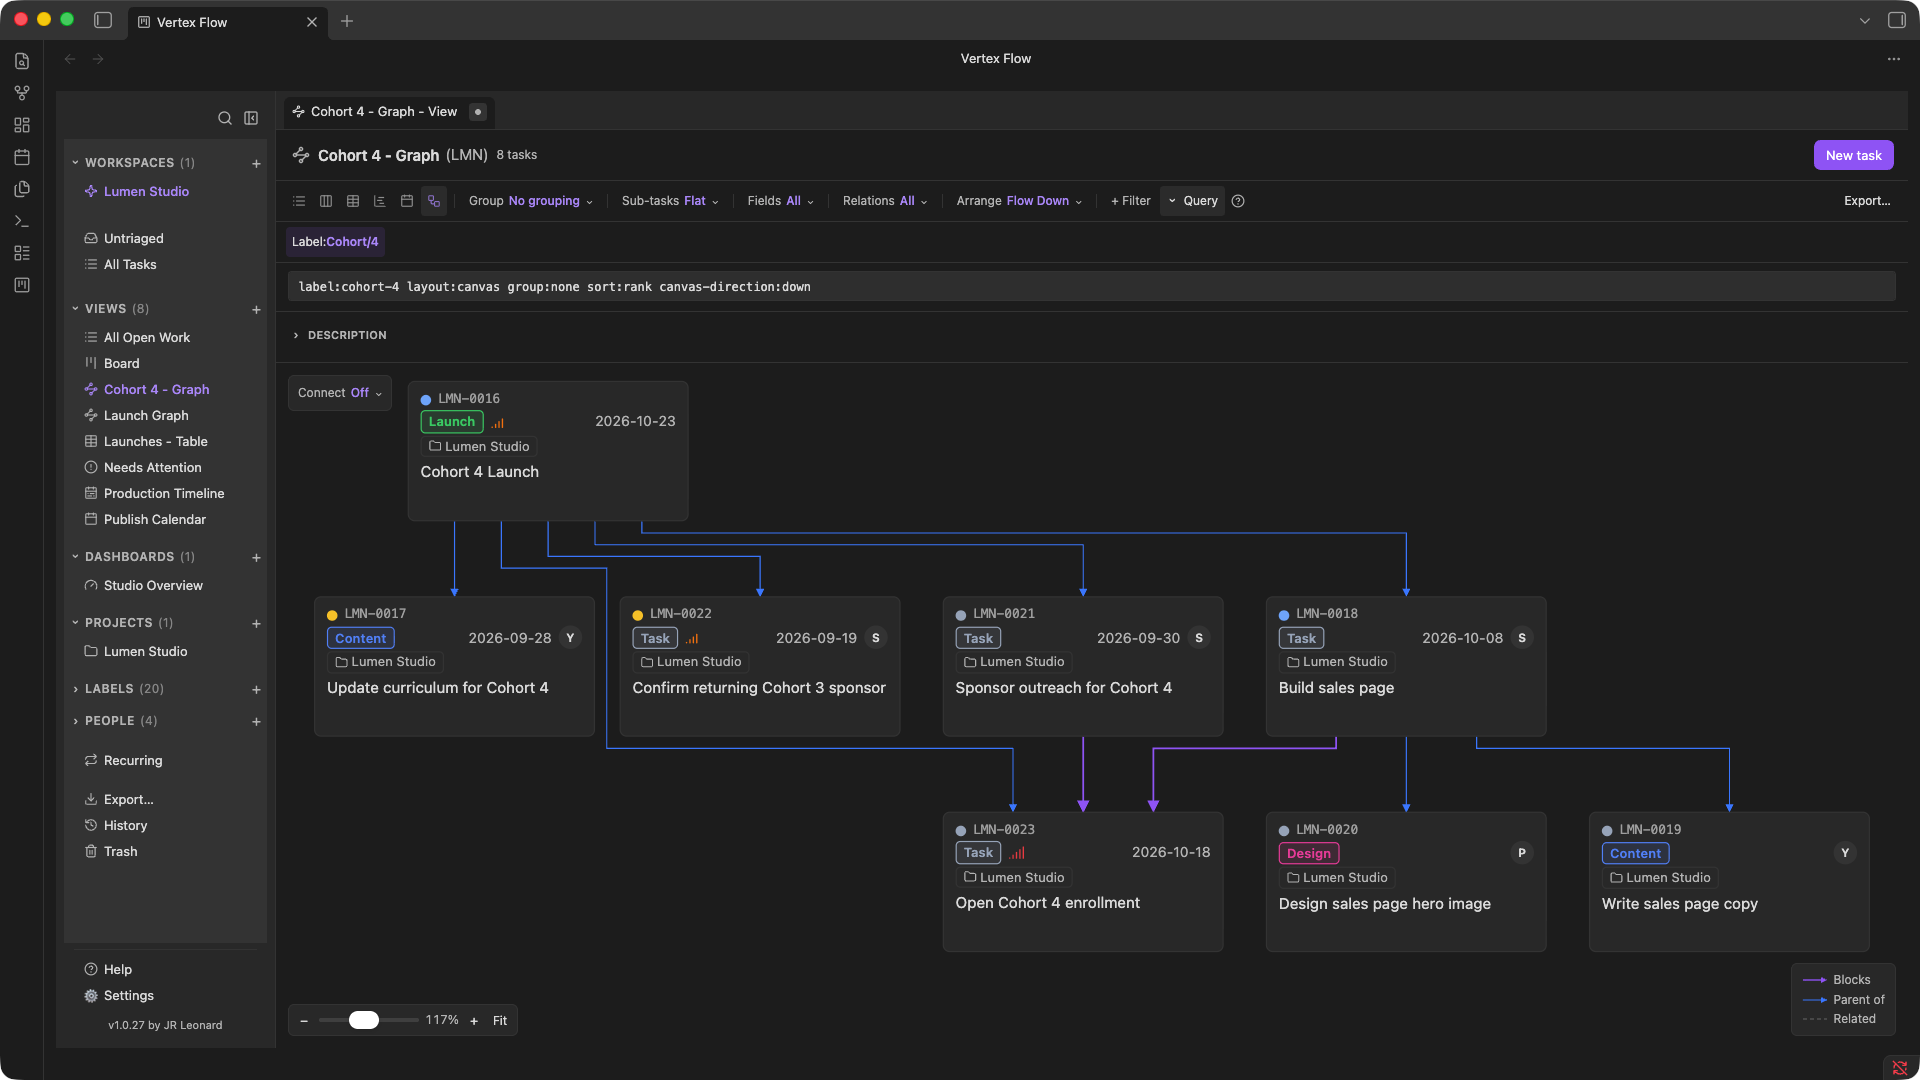1920x1080 pixels.
Task: Toggle status dot on LMN-0016 card
Action: click(x=426, y=399)
